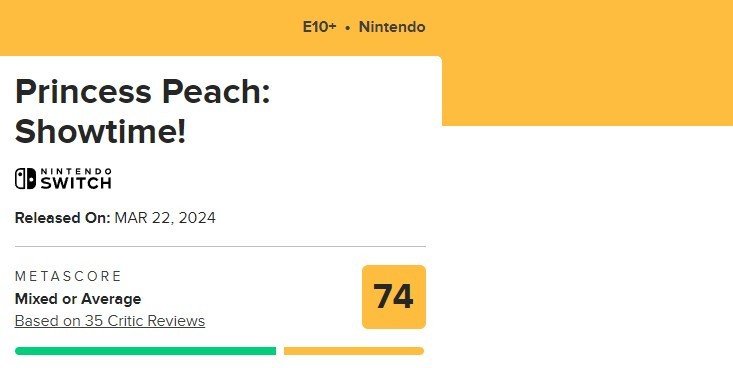The image size is (733, 368).
Task: Click the bullet separator between E10+ and Nintendo
Action: pos(347,28)
